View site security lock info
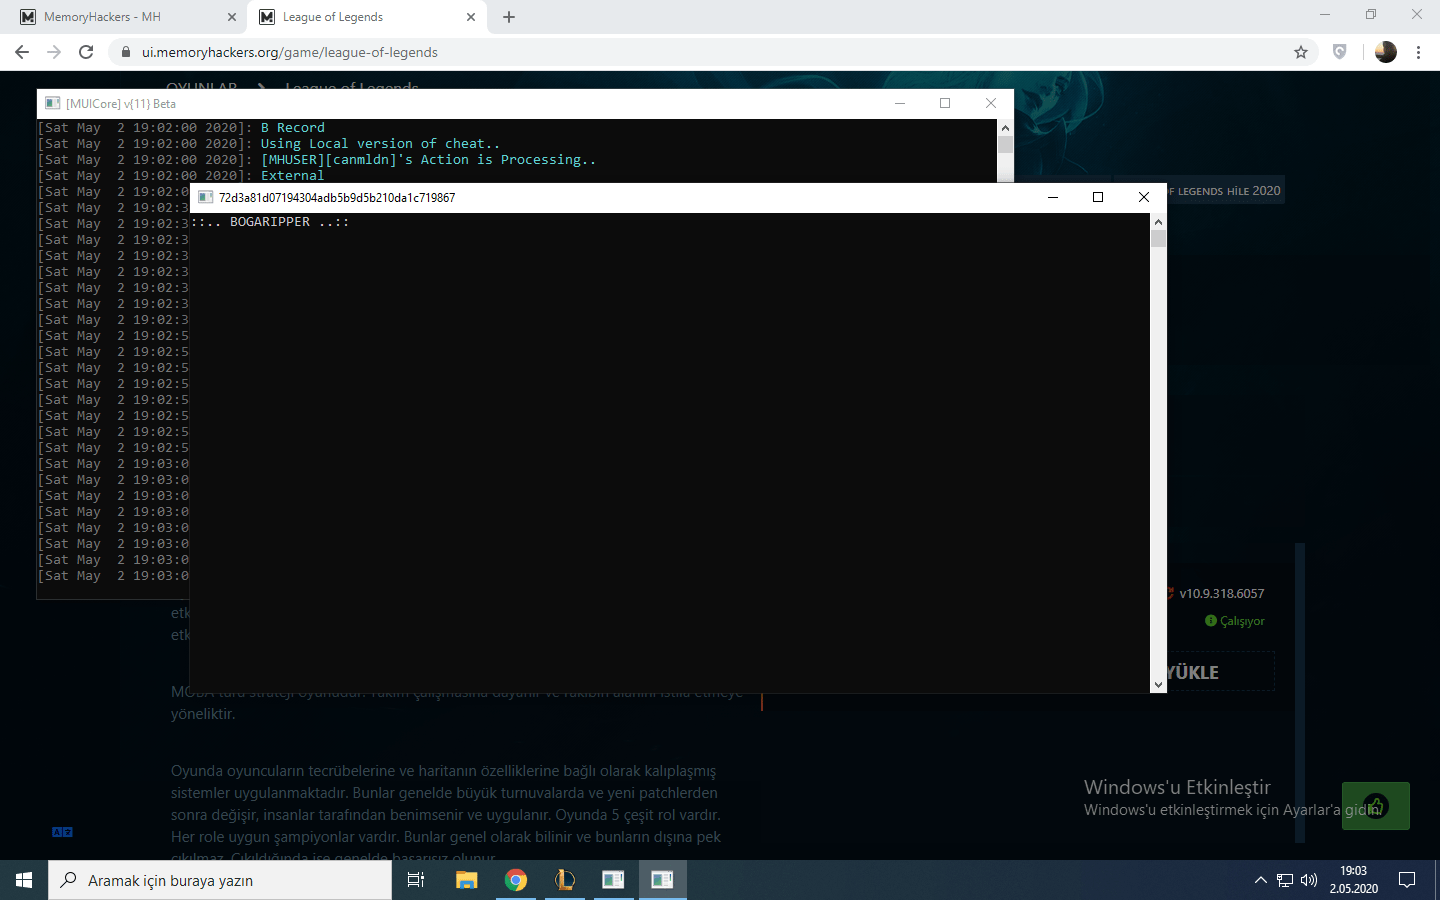The image size is (1440, 900). (126, 52)
